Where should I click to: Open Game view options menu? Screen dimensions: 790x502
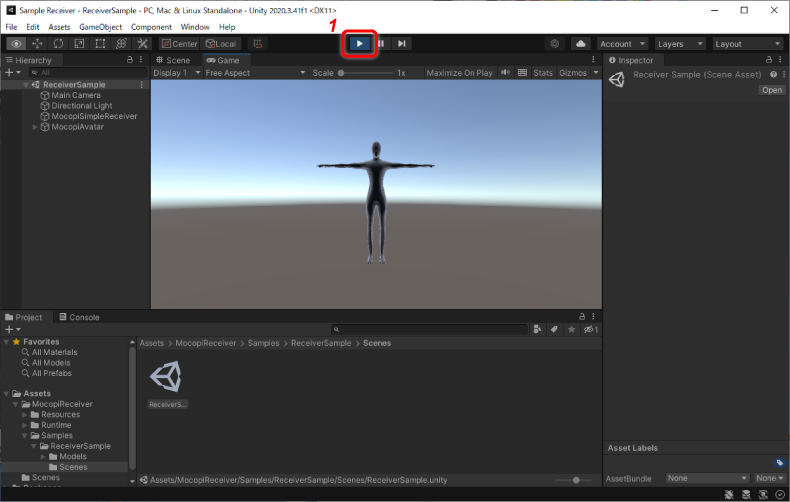pos(594,59)
